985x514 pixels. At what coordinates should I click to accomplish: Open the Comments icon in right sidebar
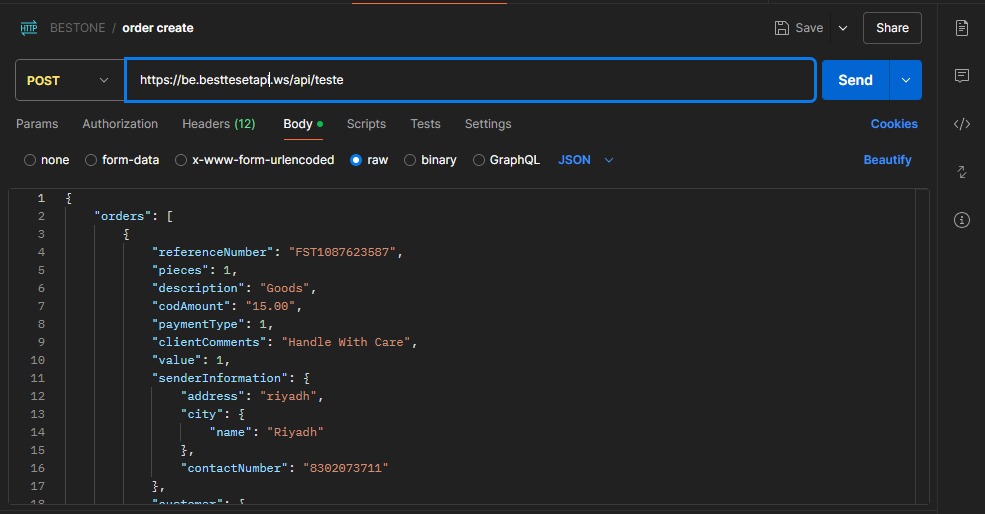(x=962, y=76)
